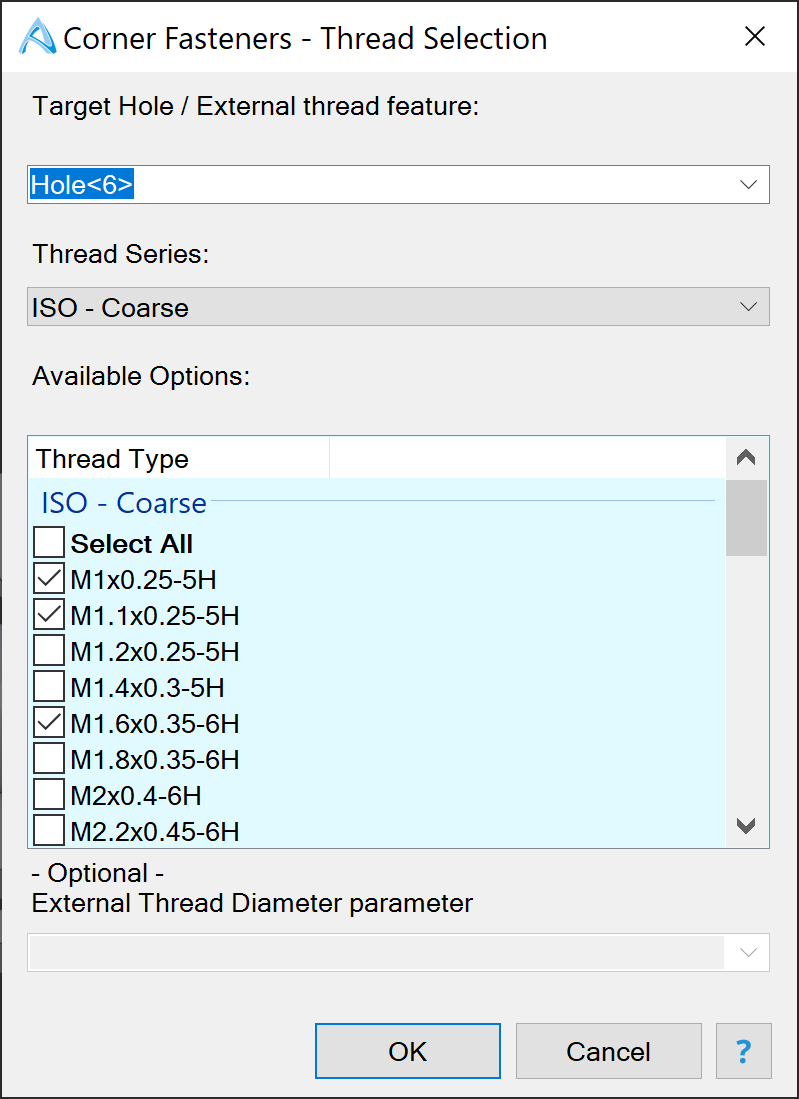Click the Cancel button

[x=608, y=1051]
